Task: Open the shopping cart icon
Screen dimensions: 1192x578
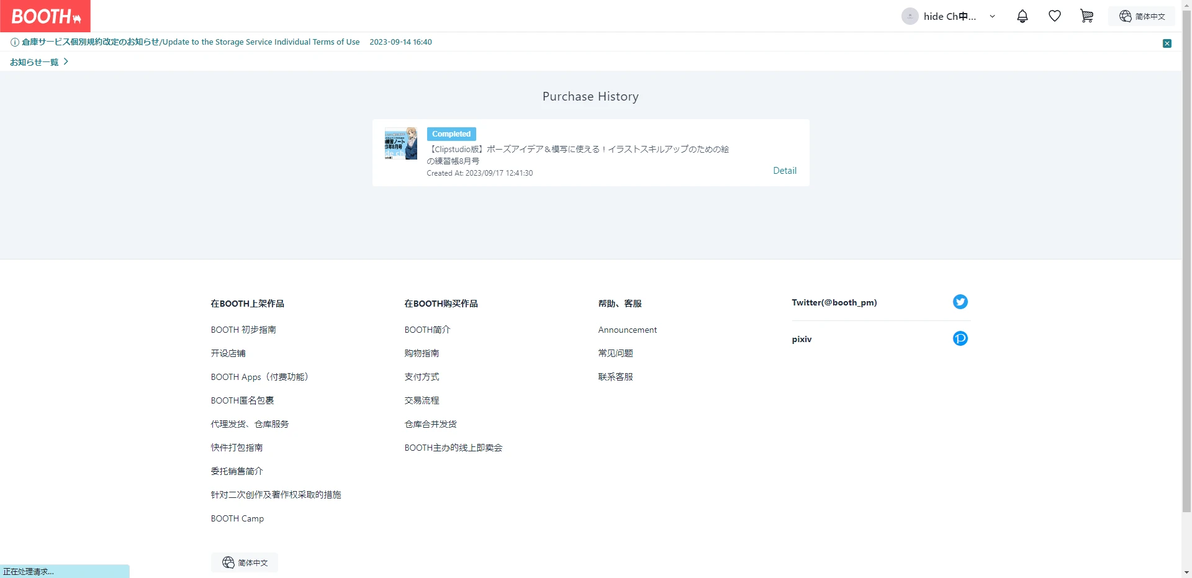Action: coord(1086,16)
